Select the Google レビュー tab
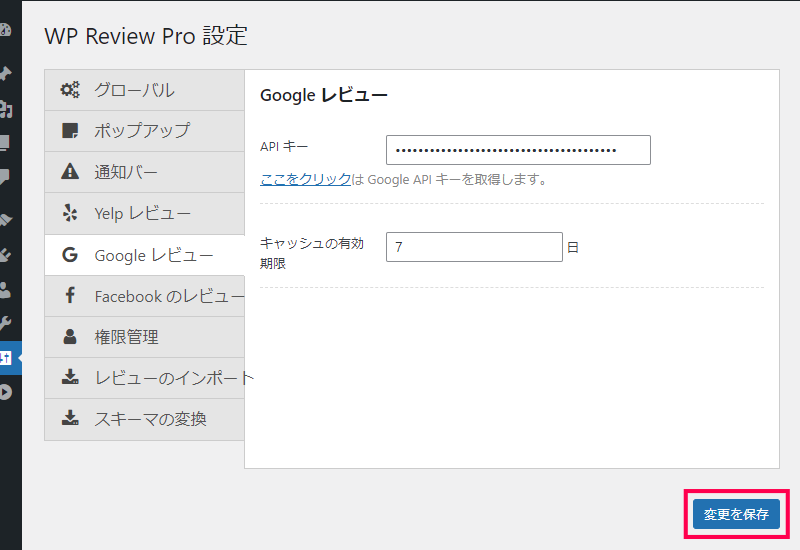The height and width of the screenshot is (550, 800). [x=144, y=255]
